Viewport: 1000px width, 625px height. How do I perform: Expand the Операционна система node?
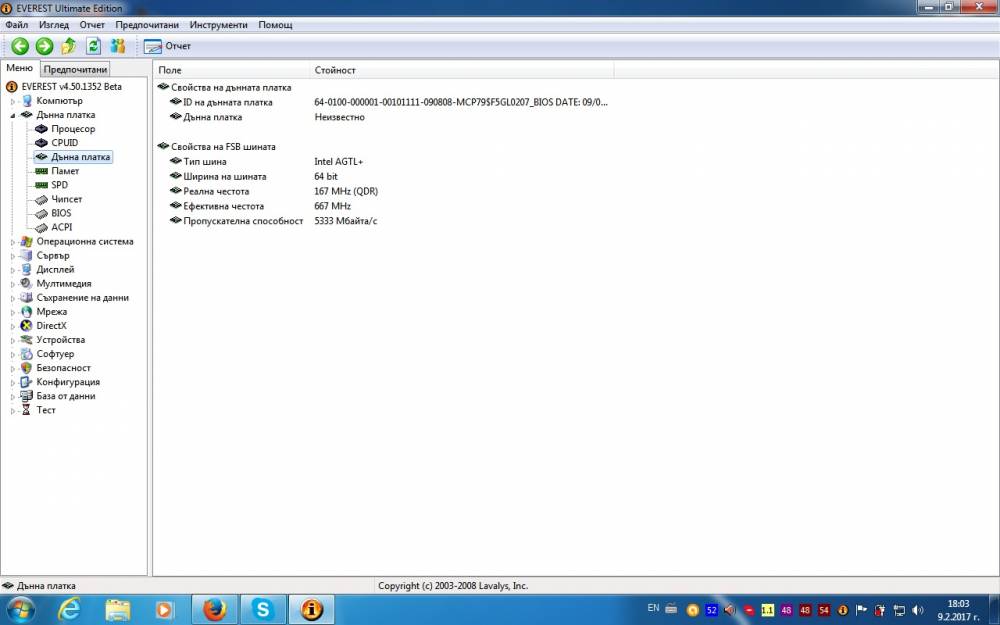click(12, 242)
